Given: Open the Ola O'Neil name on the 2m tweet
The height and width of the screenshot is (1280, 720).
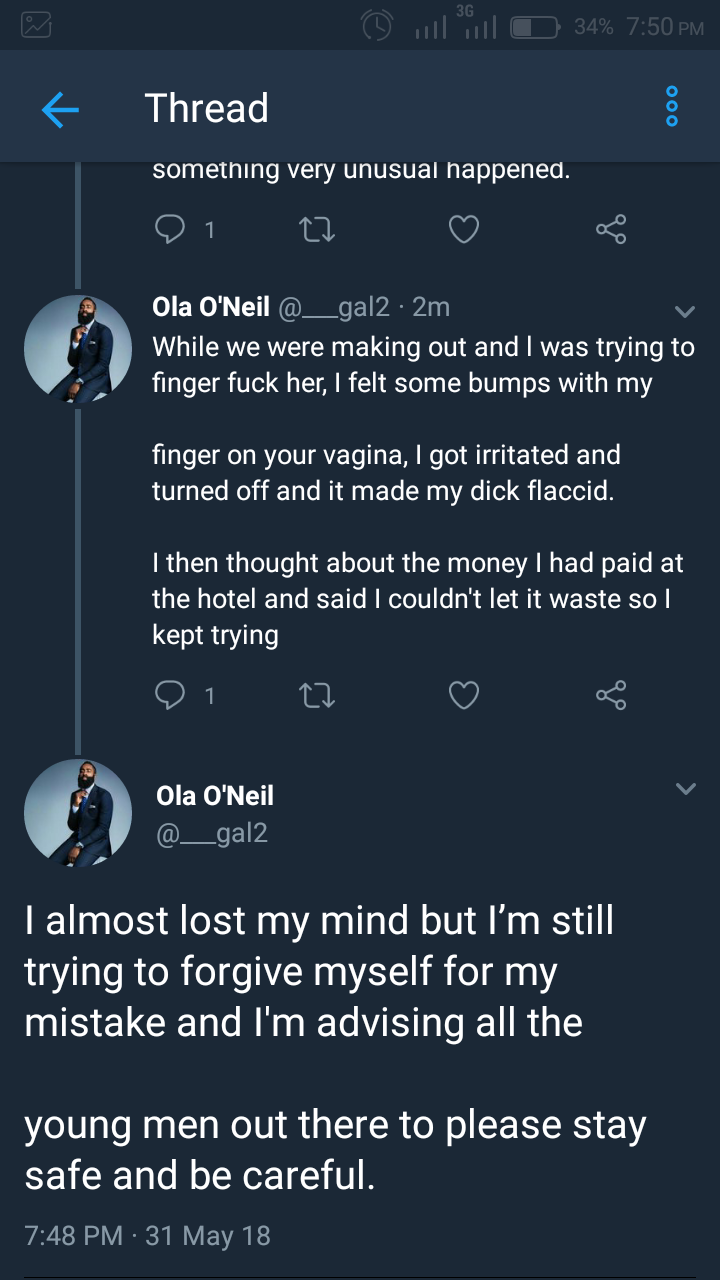Looking at the screenshot, I should coord(210,307).
